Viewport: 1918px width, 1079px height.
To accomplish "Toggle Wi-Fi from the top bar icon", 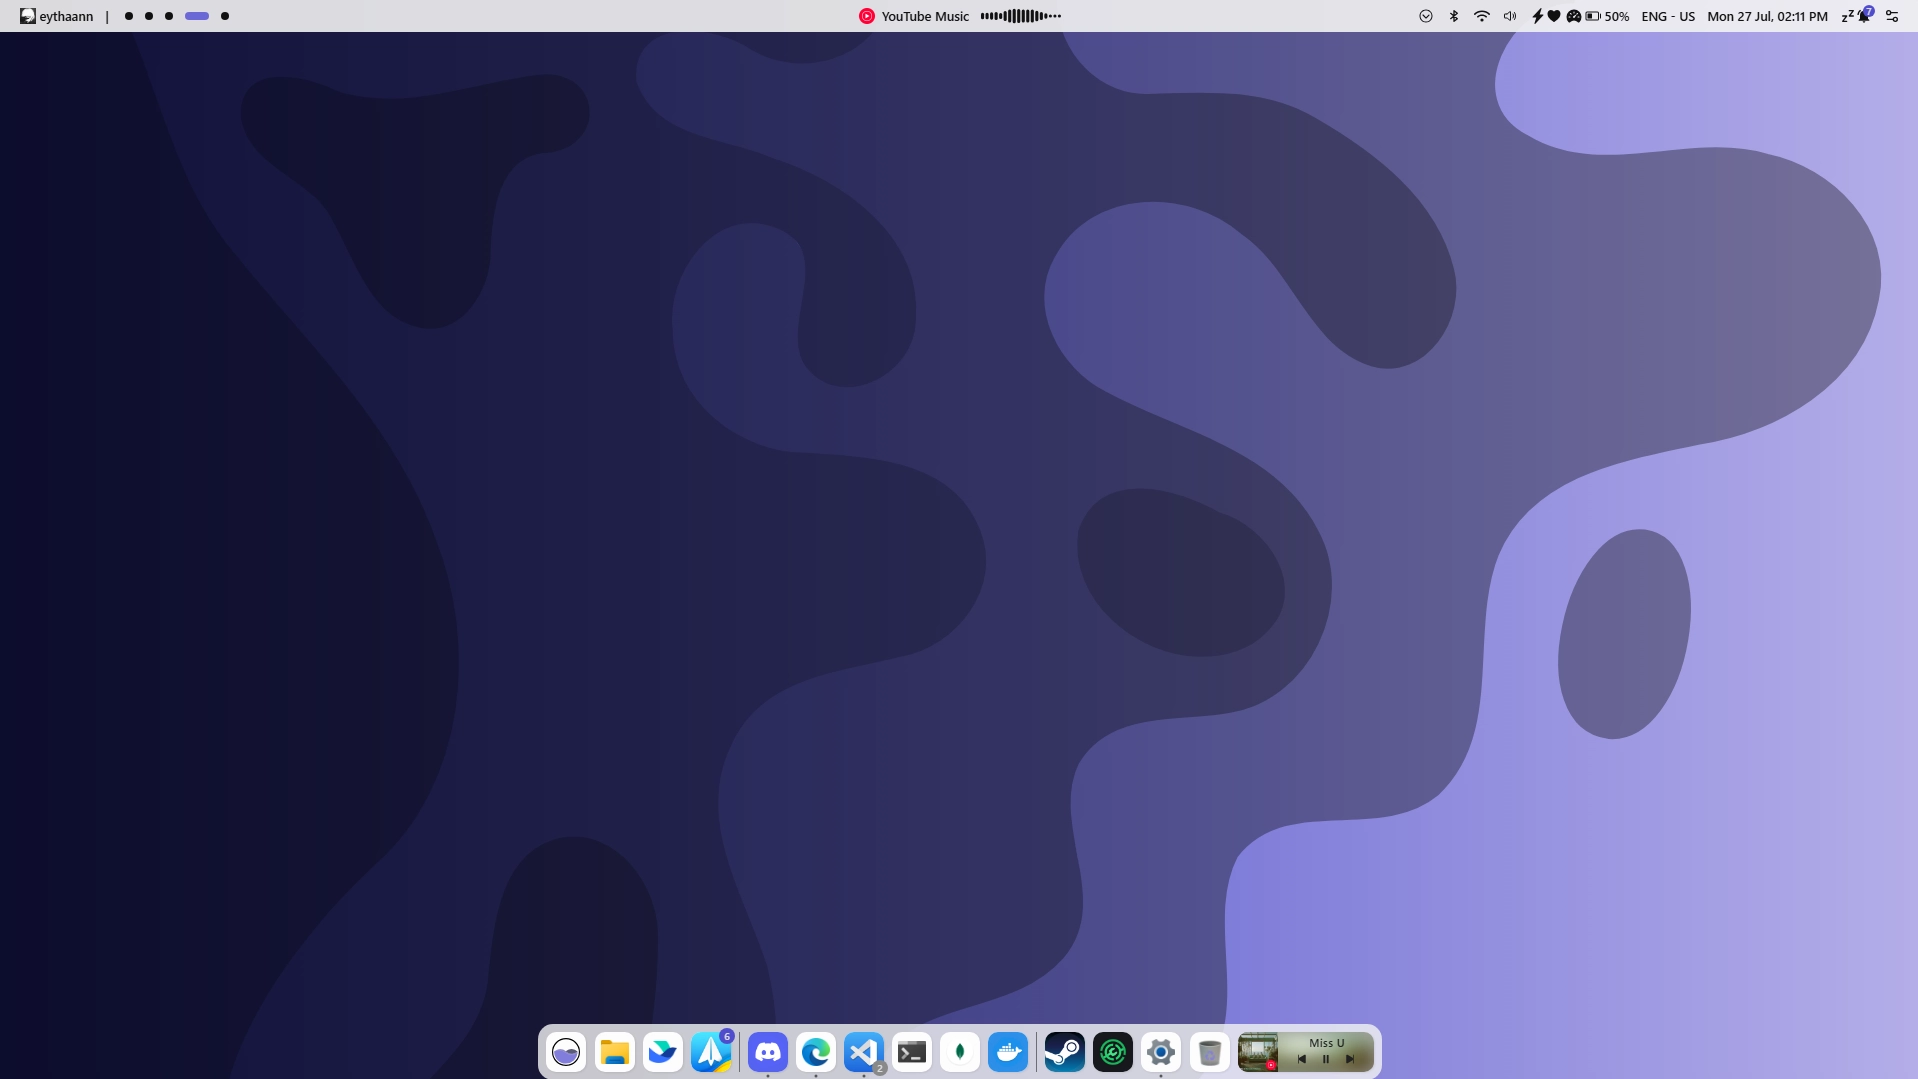I will (1482, 16).
